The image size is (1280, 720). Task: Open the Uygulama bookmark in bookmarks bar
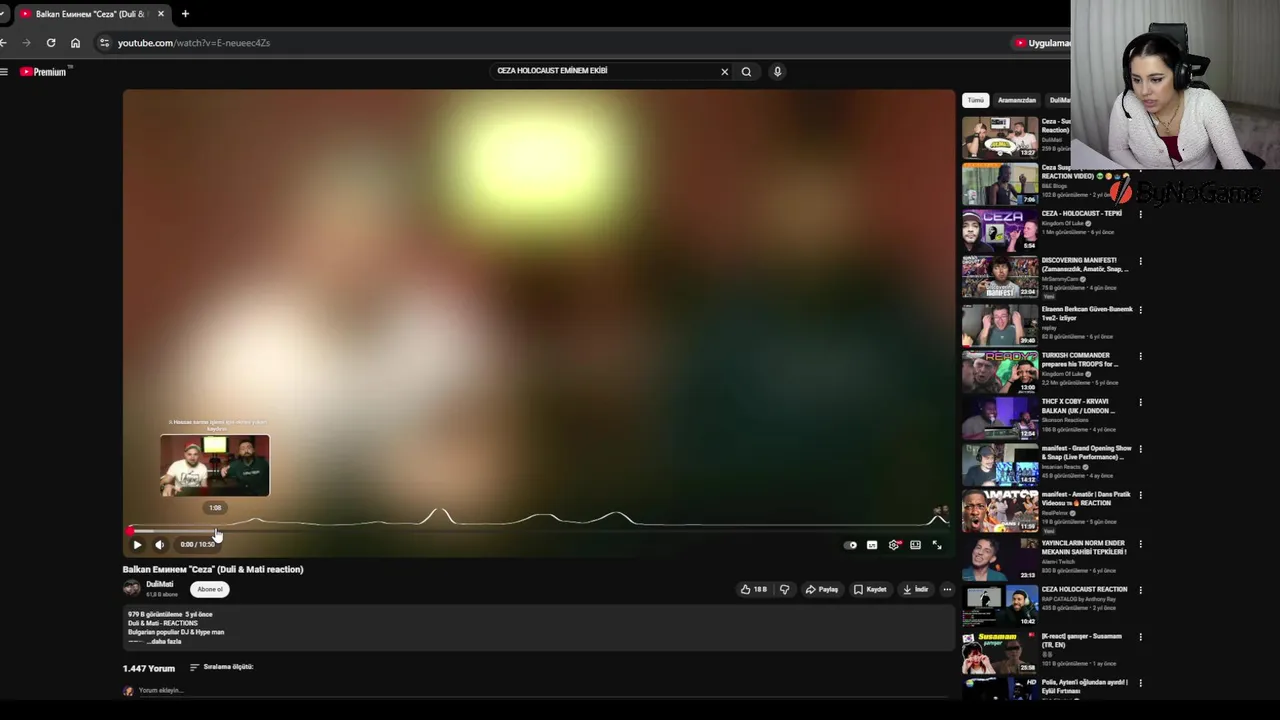tap(1042, 43)
